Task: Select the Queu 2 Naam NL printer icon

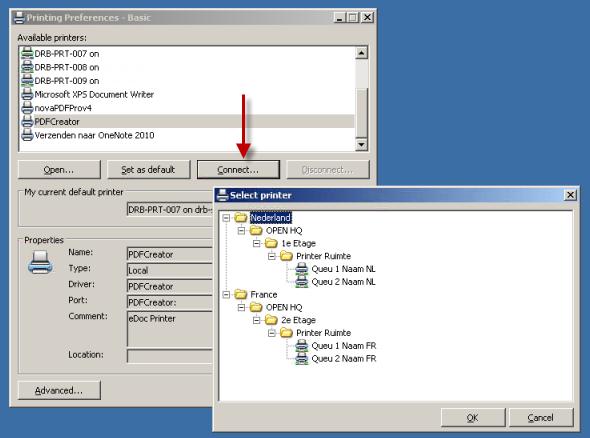Action: click(x=301, y=281)
